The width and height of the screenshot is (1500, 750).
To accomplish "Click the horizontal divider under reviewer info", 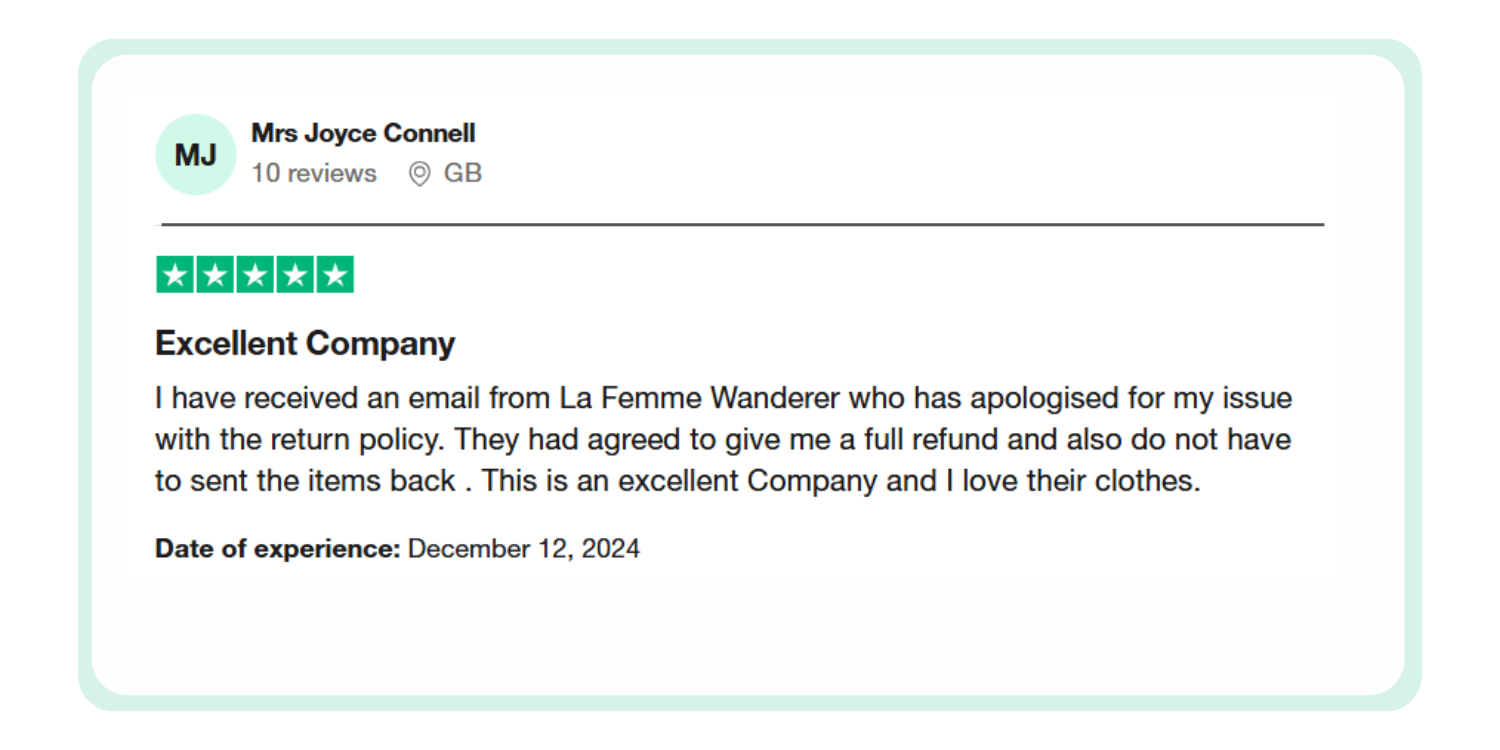I will tap(742, 225).
